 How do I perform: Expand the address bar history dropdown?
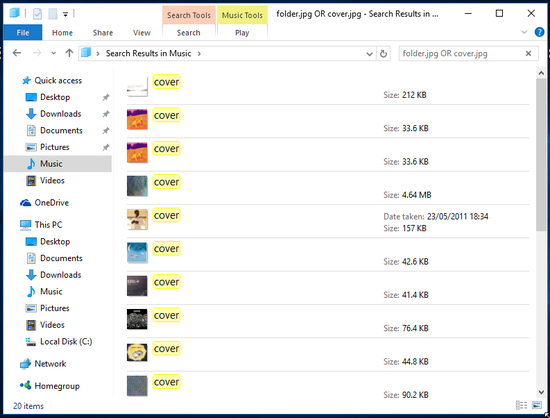[369, 54]
